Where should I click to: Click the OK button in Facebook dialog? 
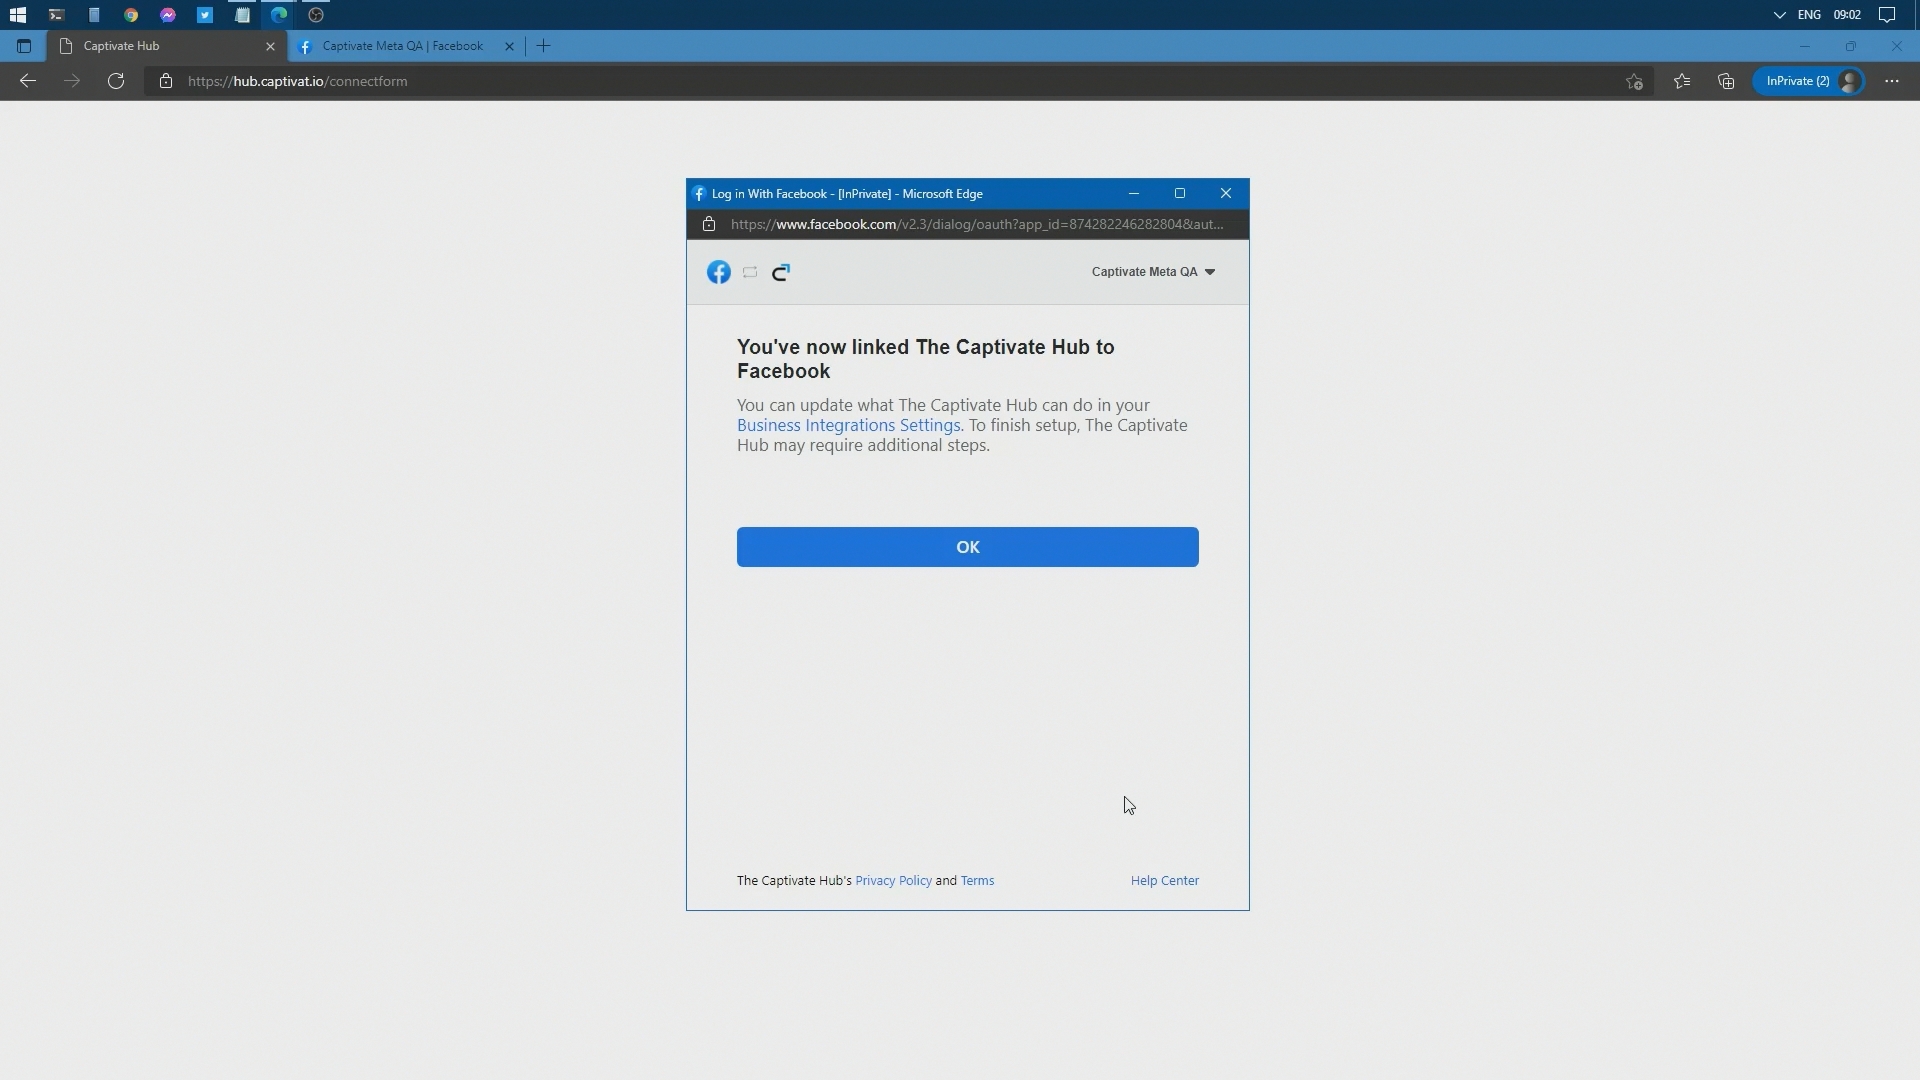(x=967, y=547)
